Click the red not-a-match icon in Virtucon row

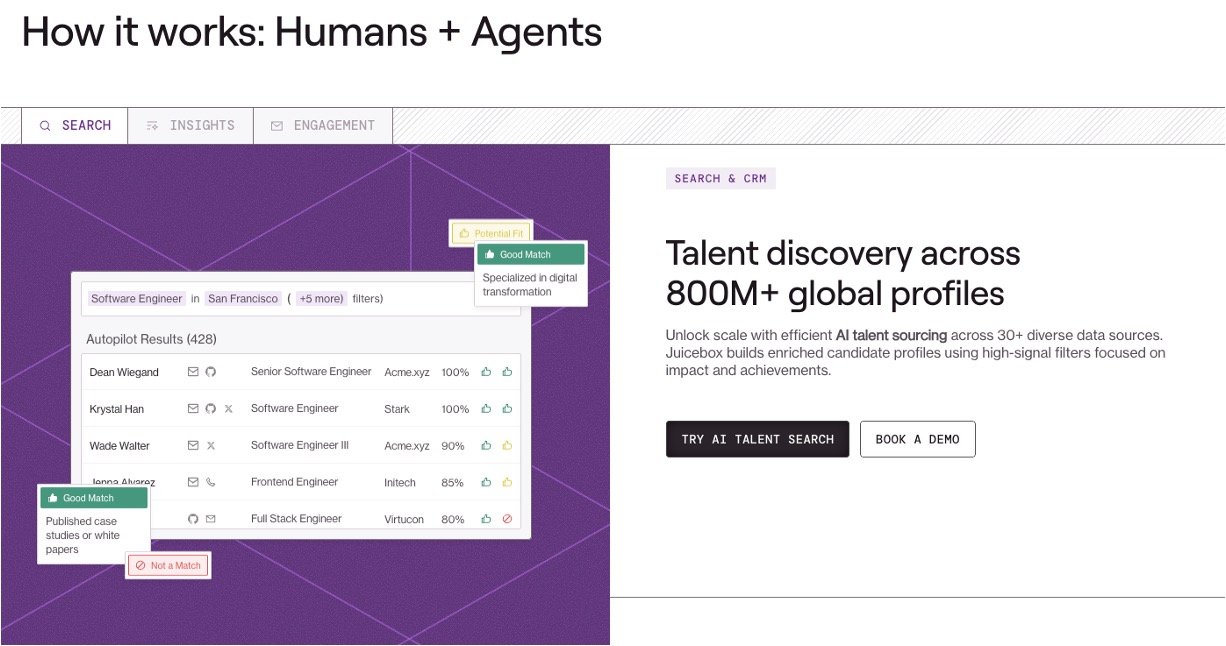tap(507, 519)
